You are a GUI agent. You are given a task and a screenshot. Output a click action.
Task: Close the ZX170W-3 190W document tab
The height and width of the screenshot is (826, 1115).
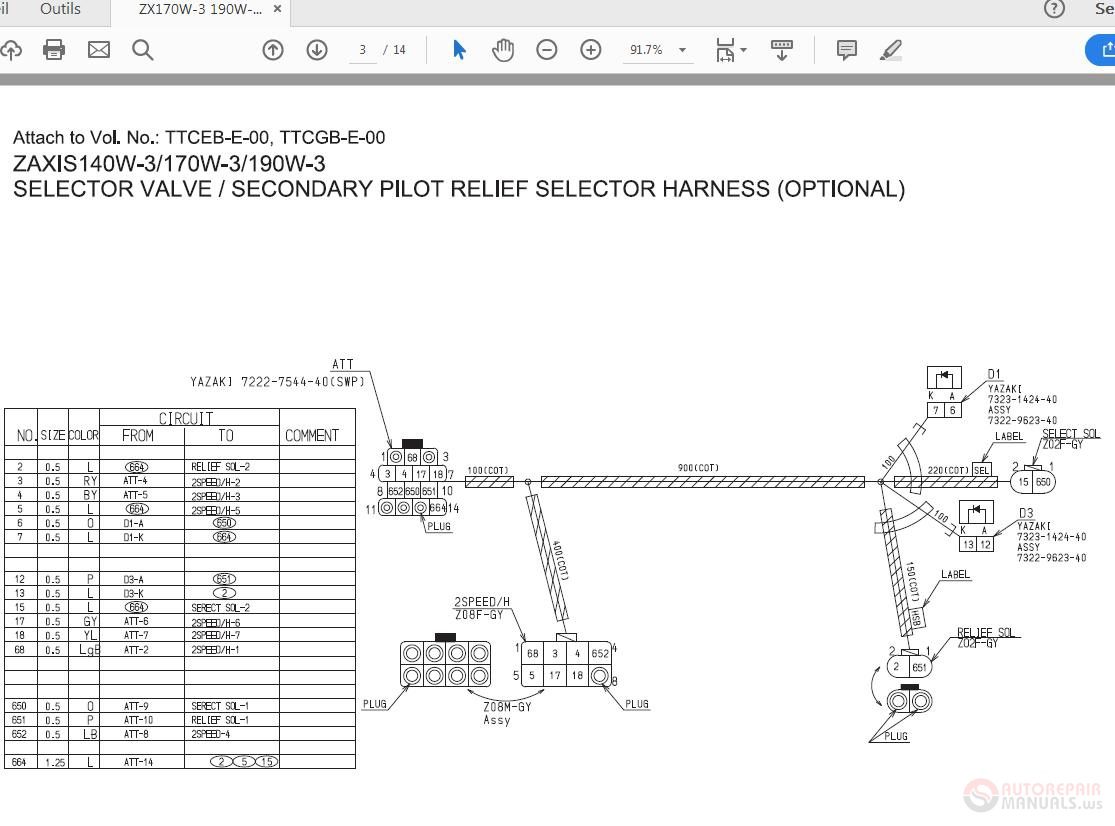[277, 9]
